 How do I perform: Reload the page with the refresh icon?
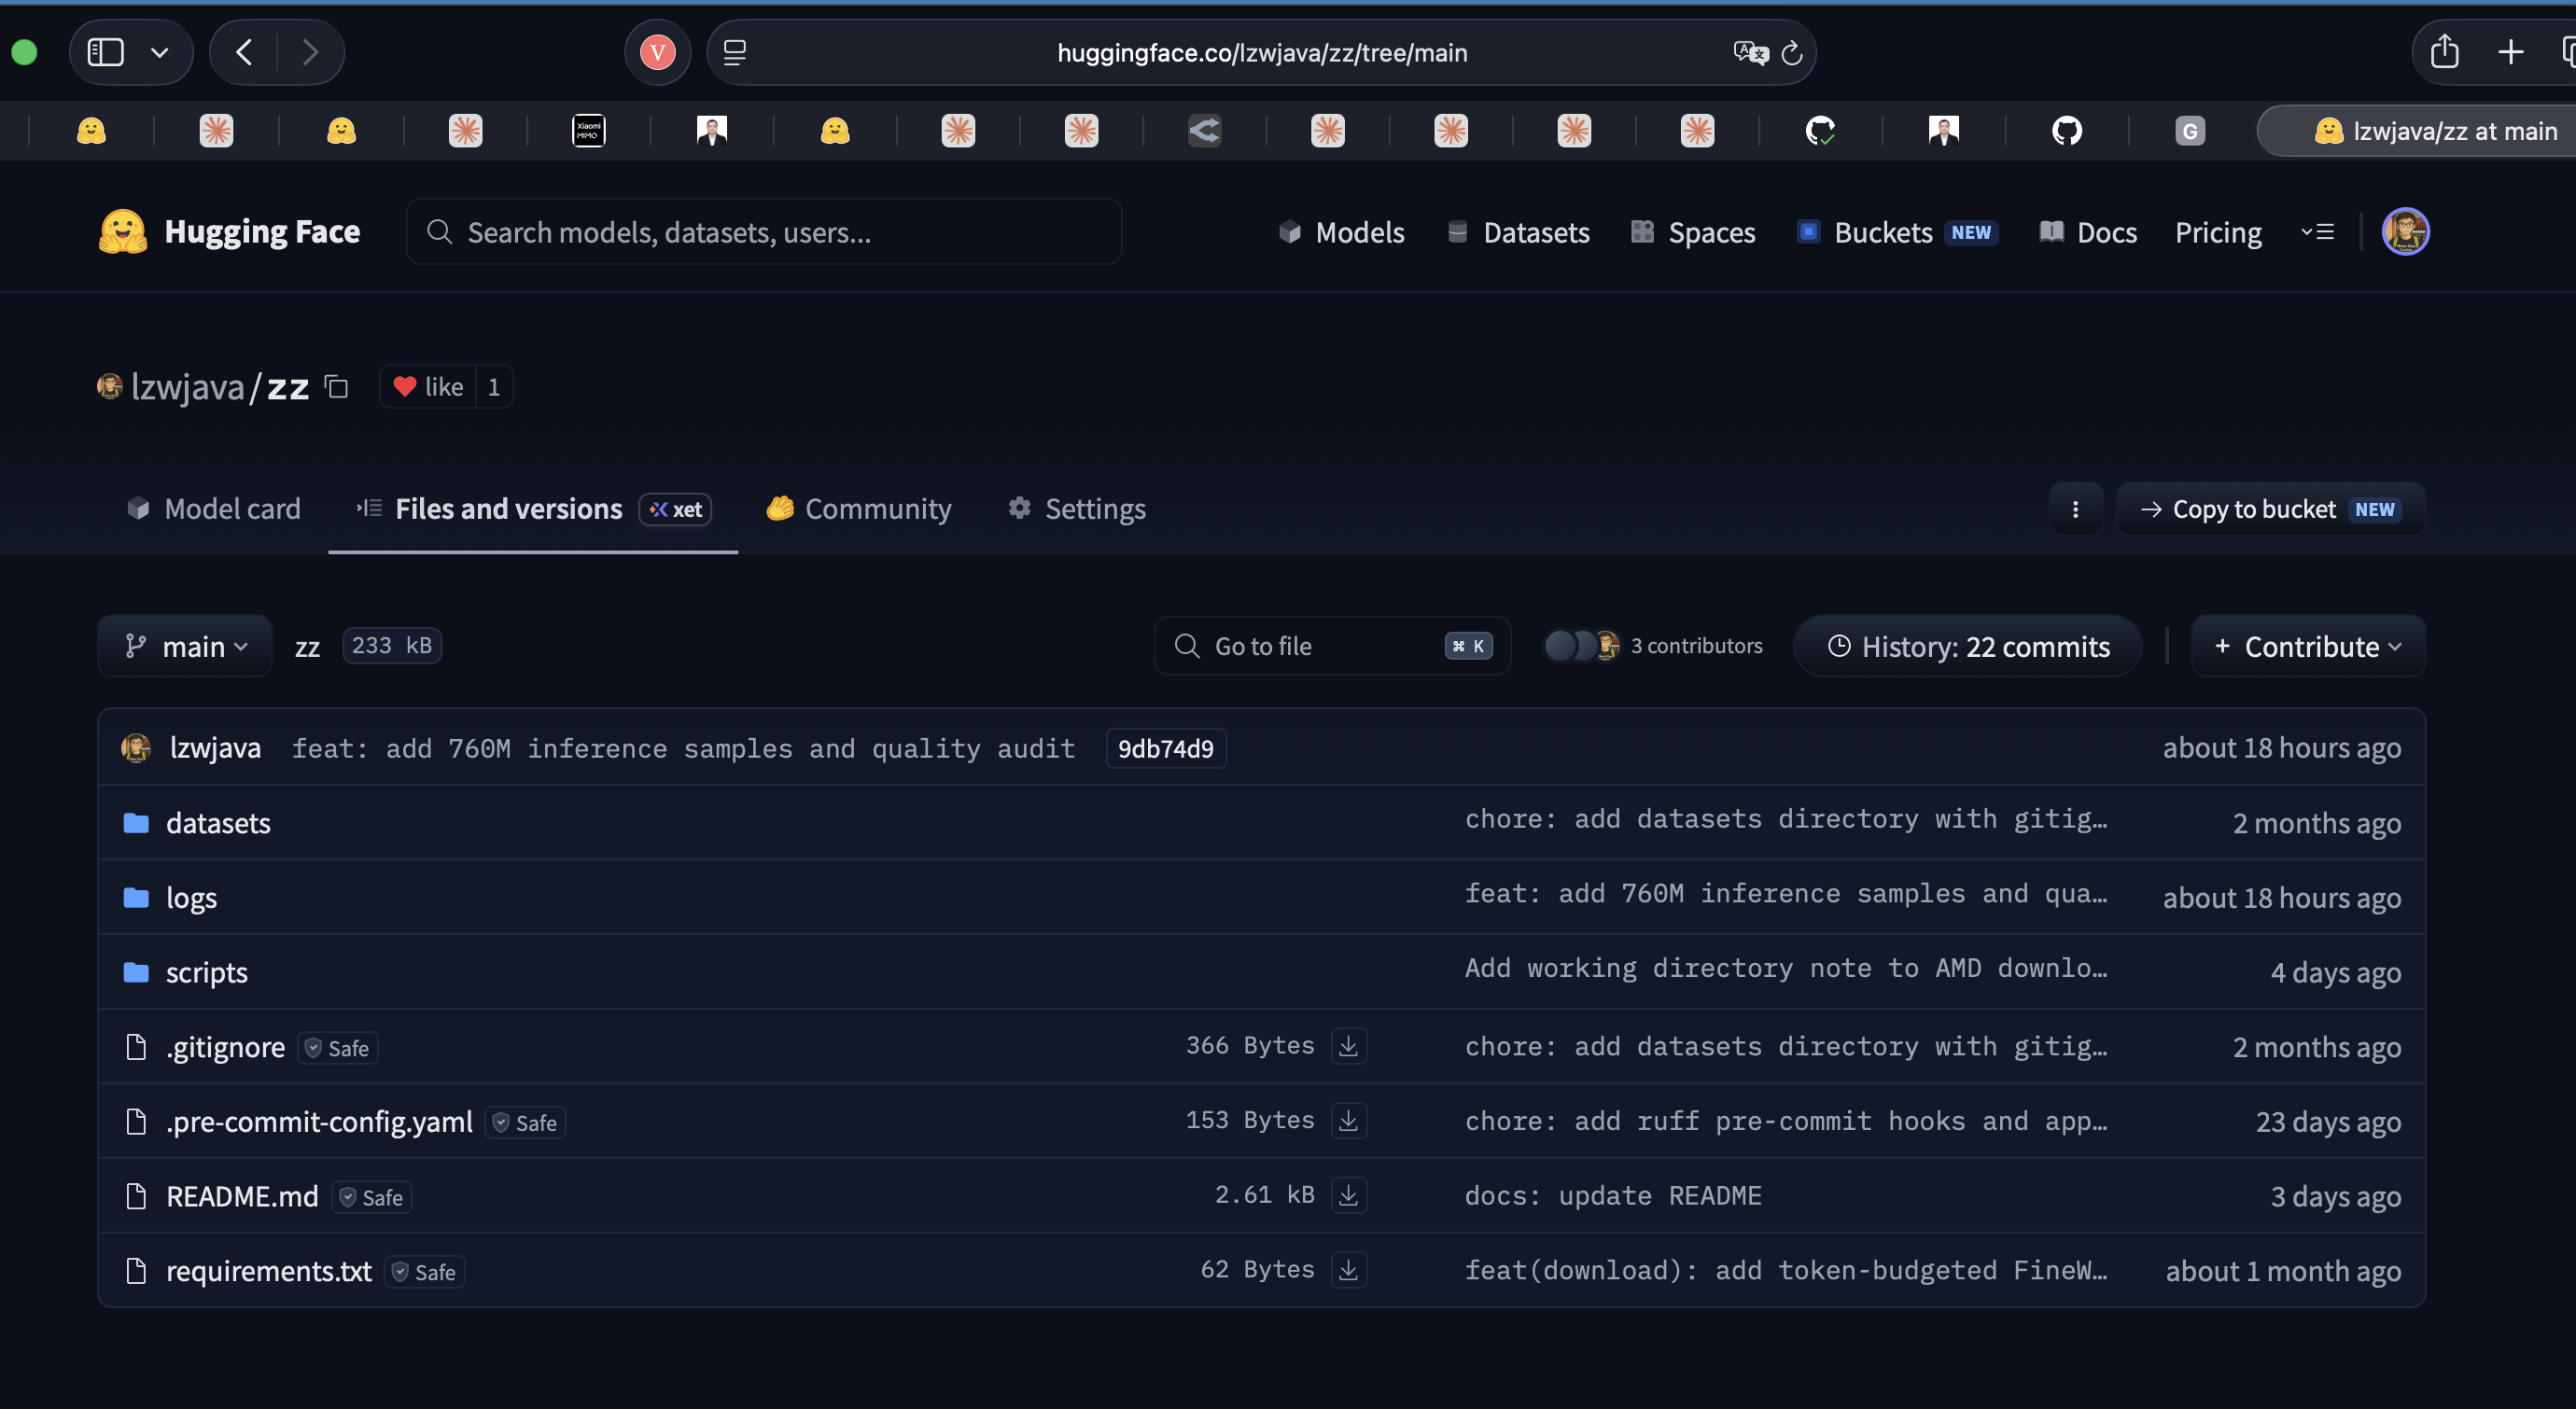tap(1792, 52)
